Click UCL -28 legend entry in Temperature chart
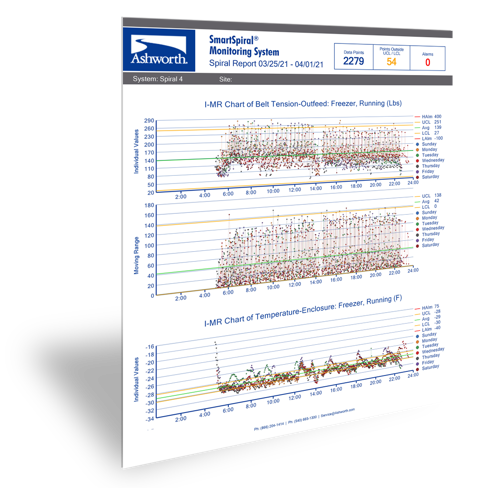 coord(428,313)
